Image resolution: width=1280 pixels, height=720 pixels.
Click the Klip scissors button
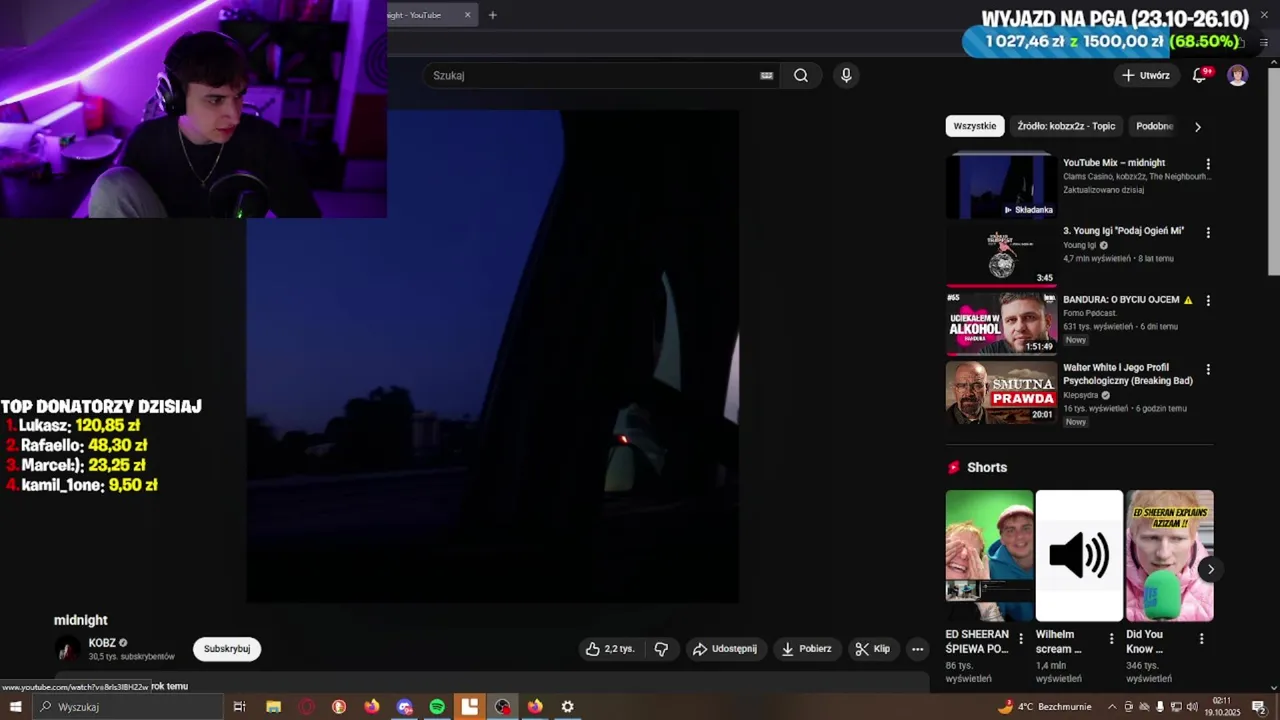coord(872,649)
